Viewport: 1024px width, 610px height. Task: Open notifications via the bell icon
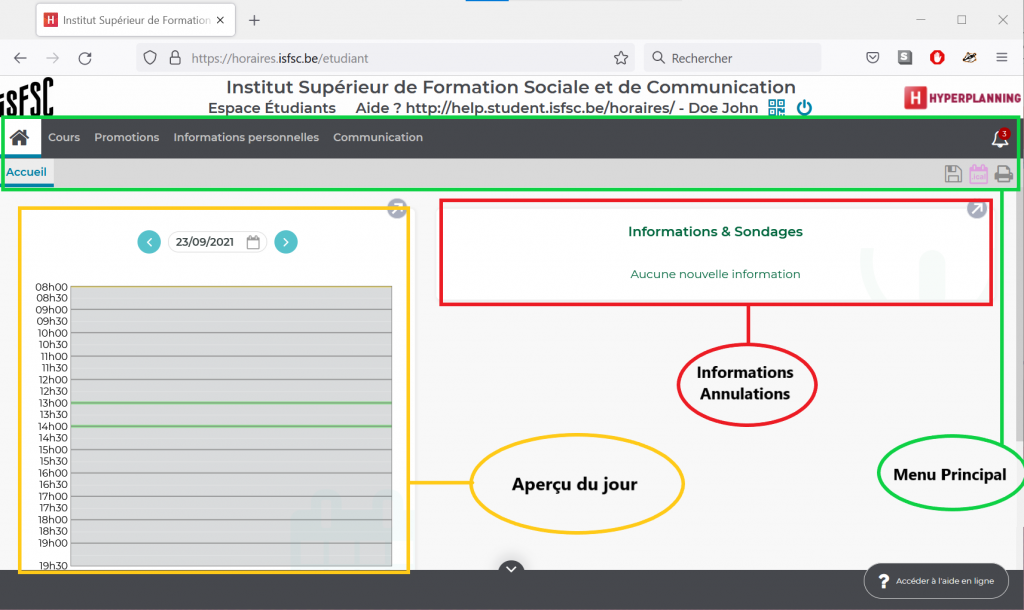click(x=998, y=139)
